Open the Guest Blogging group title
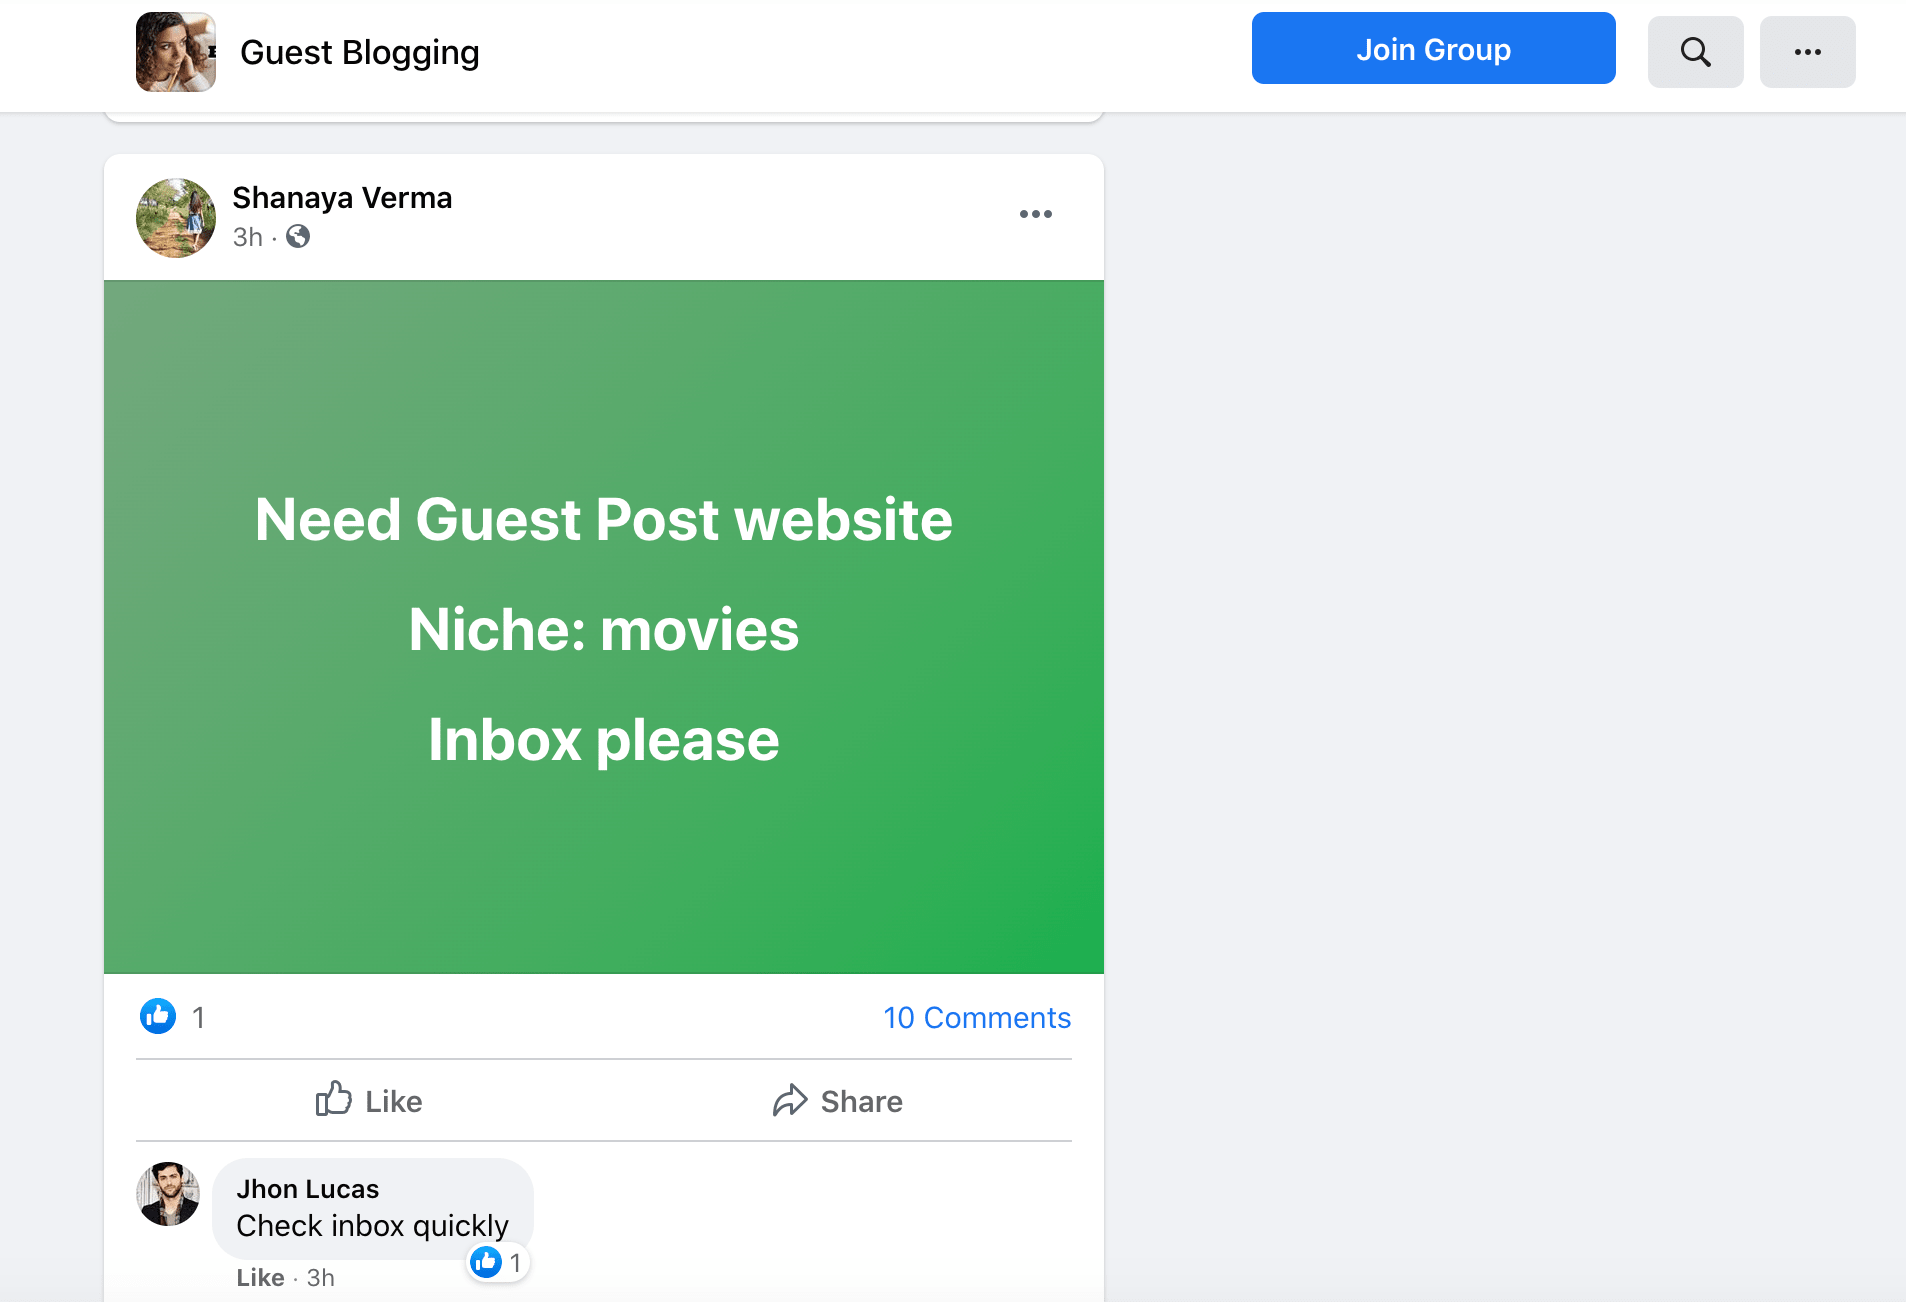Screen dimensions: 1906x1302 360,52
